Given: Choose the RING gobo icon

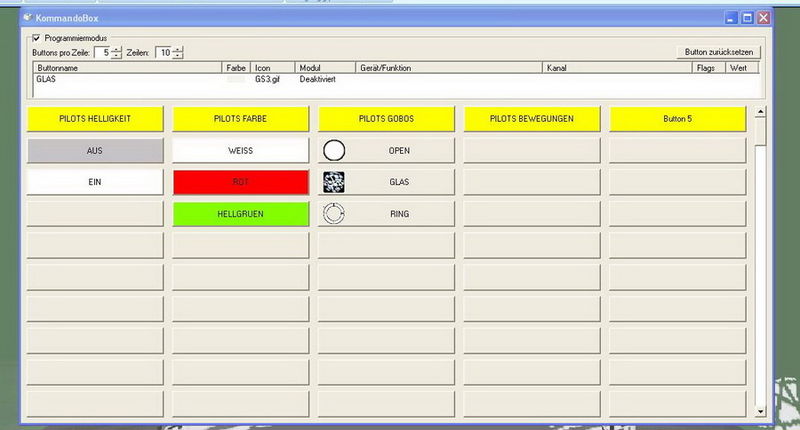Looking at the screenshot, I should tap(334, 214).
